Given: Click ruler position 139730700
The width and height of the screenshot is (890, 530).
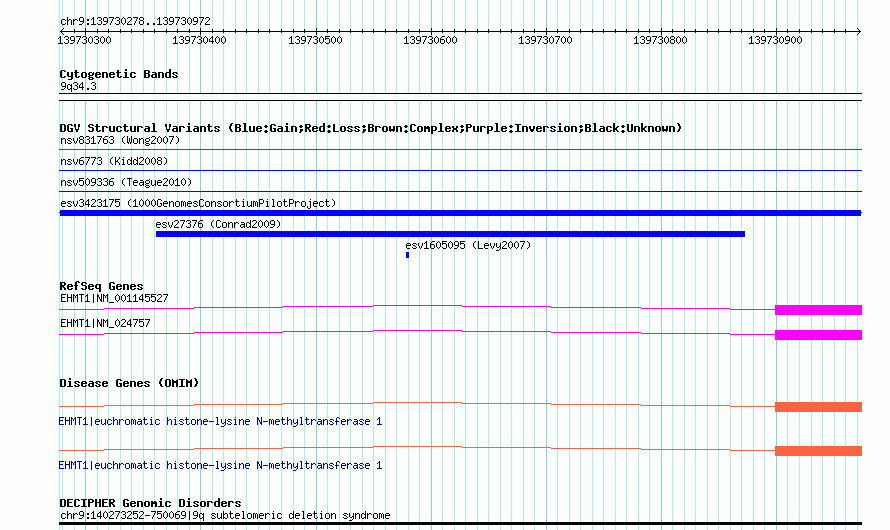Looking at the screenshot, I should pos(545,40).
